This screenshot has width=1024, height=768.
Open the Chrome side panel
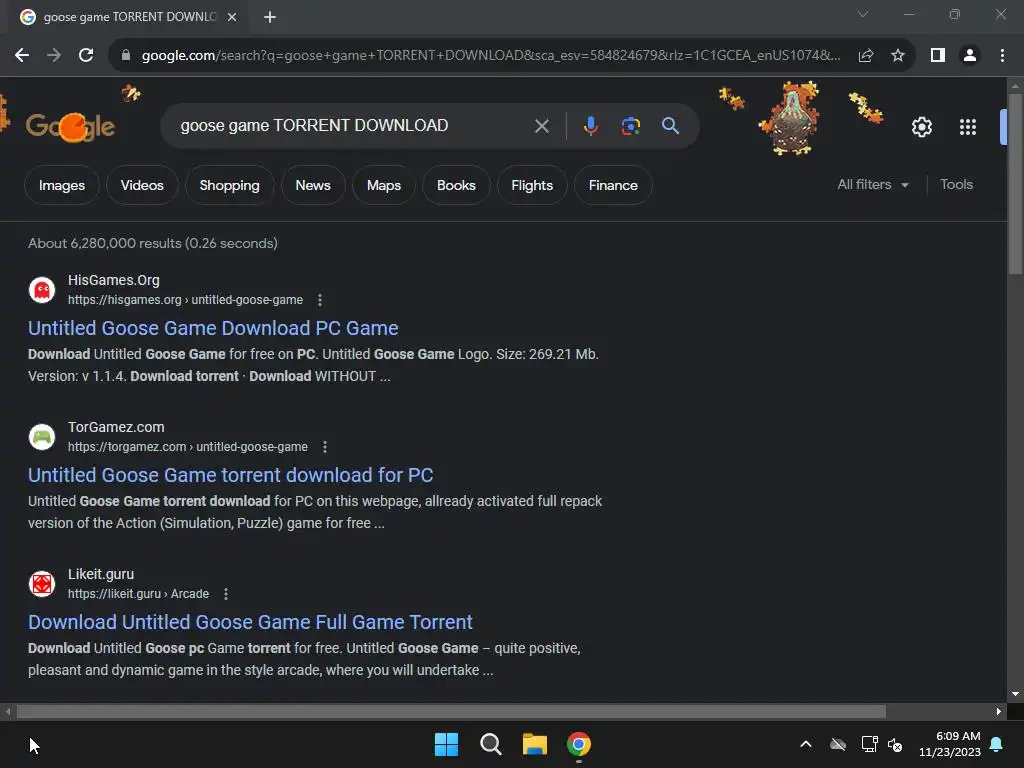point(938,56)
